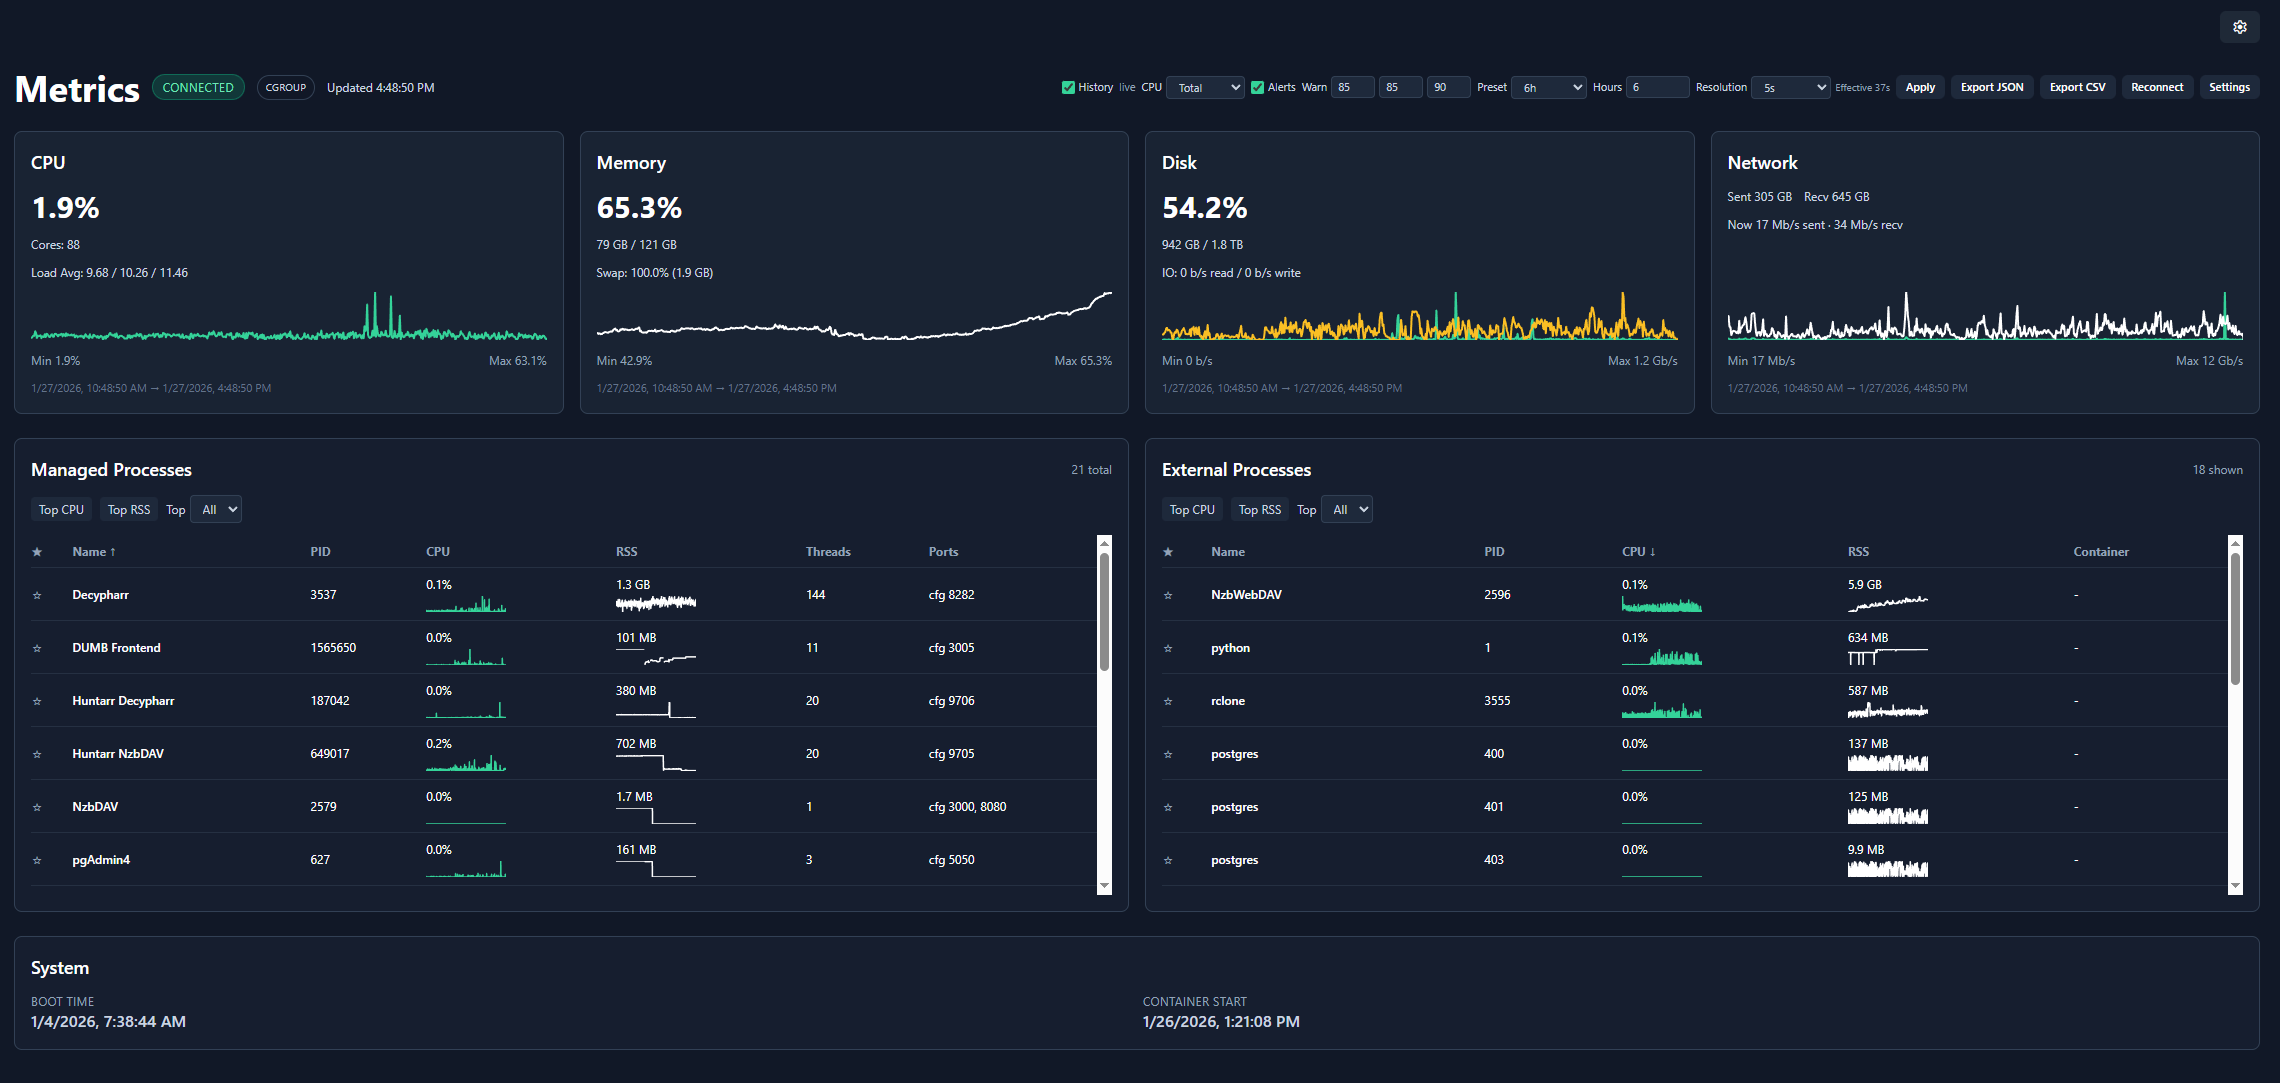Favorite the rclone external process
This screenshot has height=1083, width=2280.
[1168, 700]
